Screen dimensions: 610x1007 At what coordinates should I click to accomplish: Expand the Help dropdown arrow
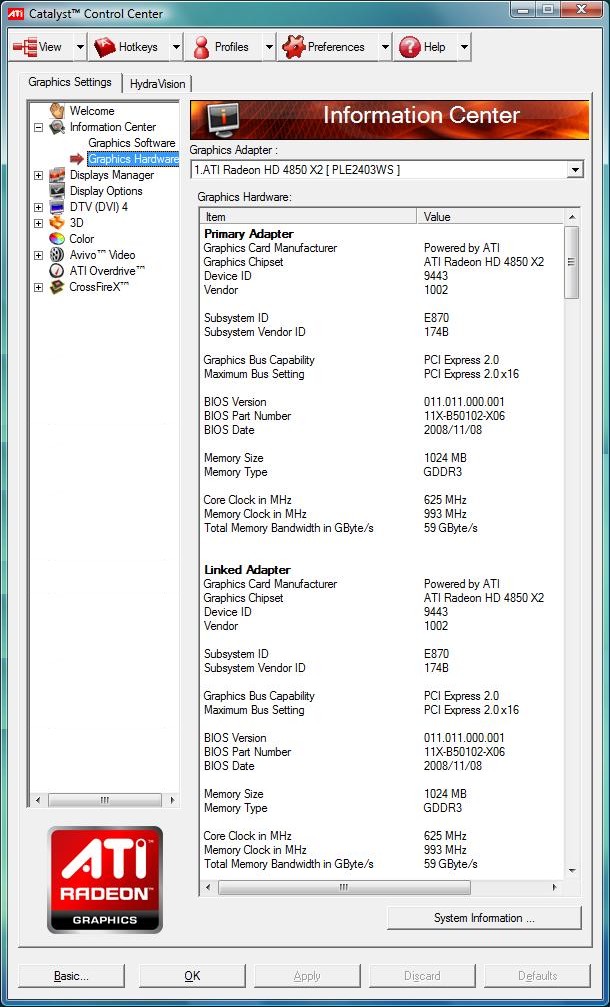point(464,47)
